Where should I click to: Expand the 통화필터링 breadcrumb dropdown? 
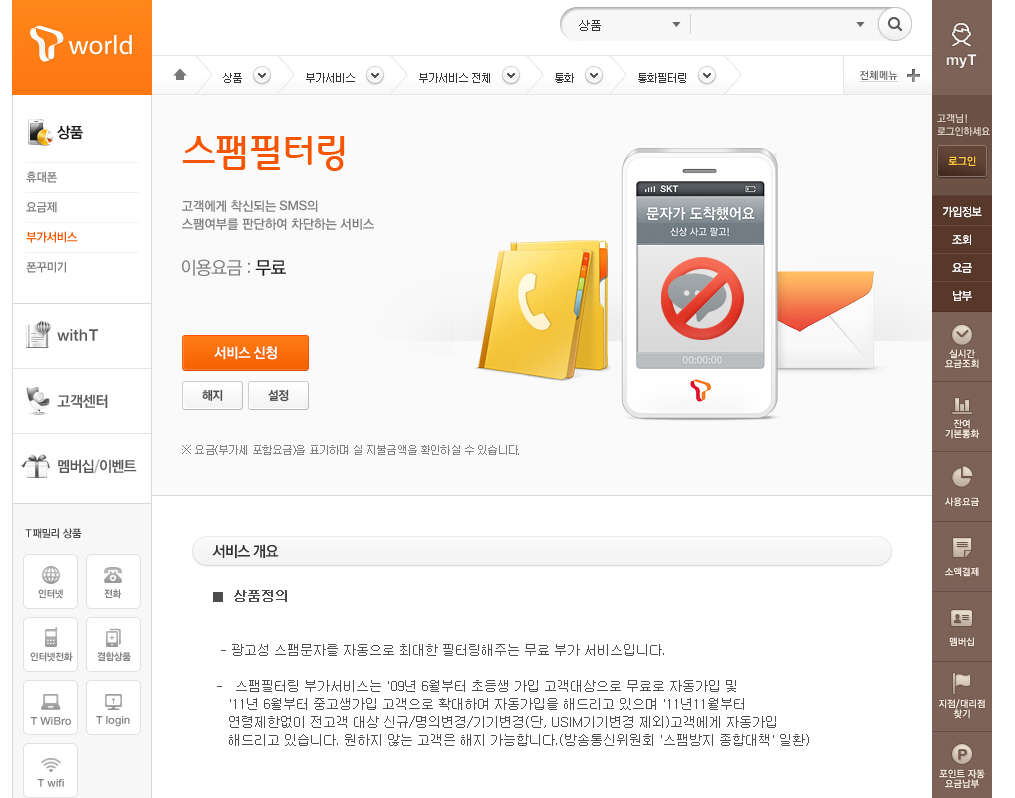[707, 75]
